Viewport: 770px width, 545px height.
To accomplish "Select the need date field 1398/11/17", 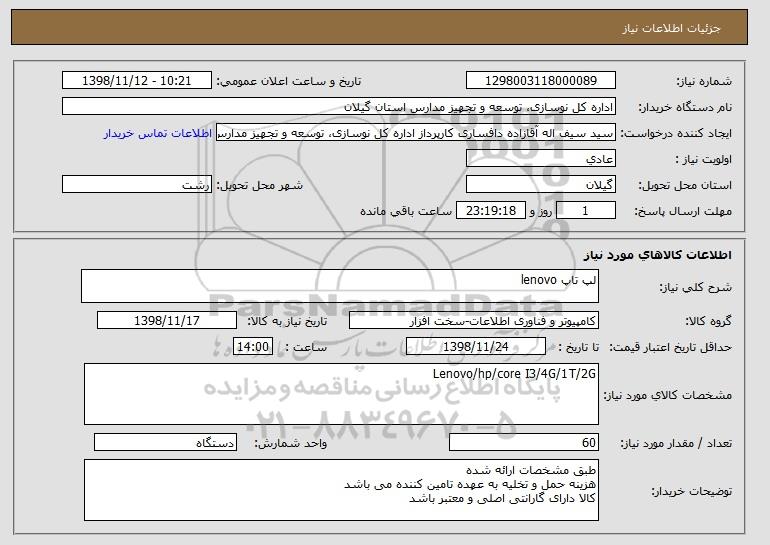I will point(167,321).
